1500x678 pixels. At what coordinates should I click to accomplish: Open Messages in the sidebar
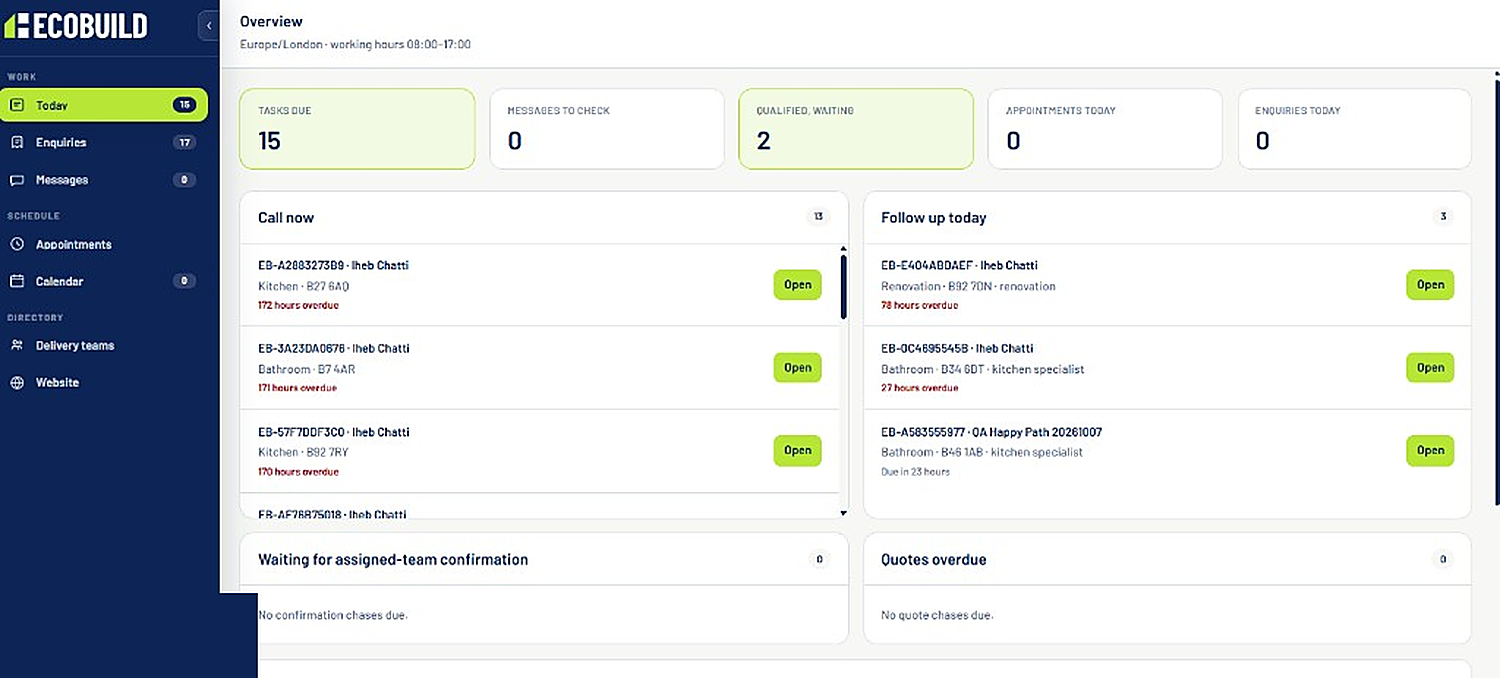click(104, 180)
